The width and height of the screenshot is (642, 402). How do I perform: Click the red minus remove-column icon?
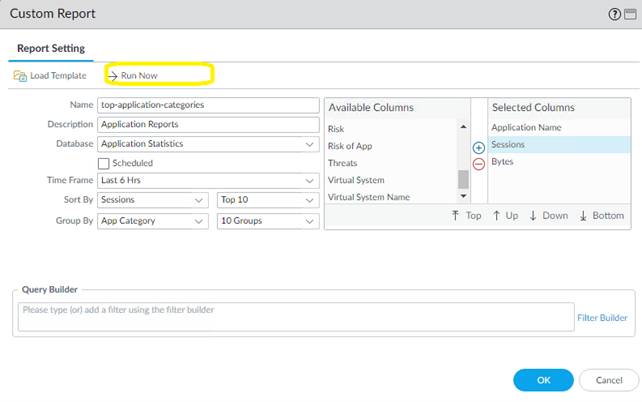click(478, 164)
